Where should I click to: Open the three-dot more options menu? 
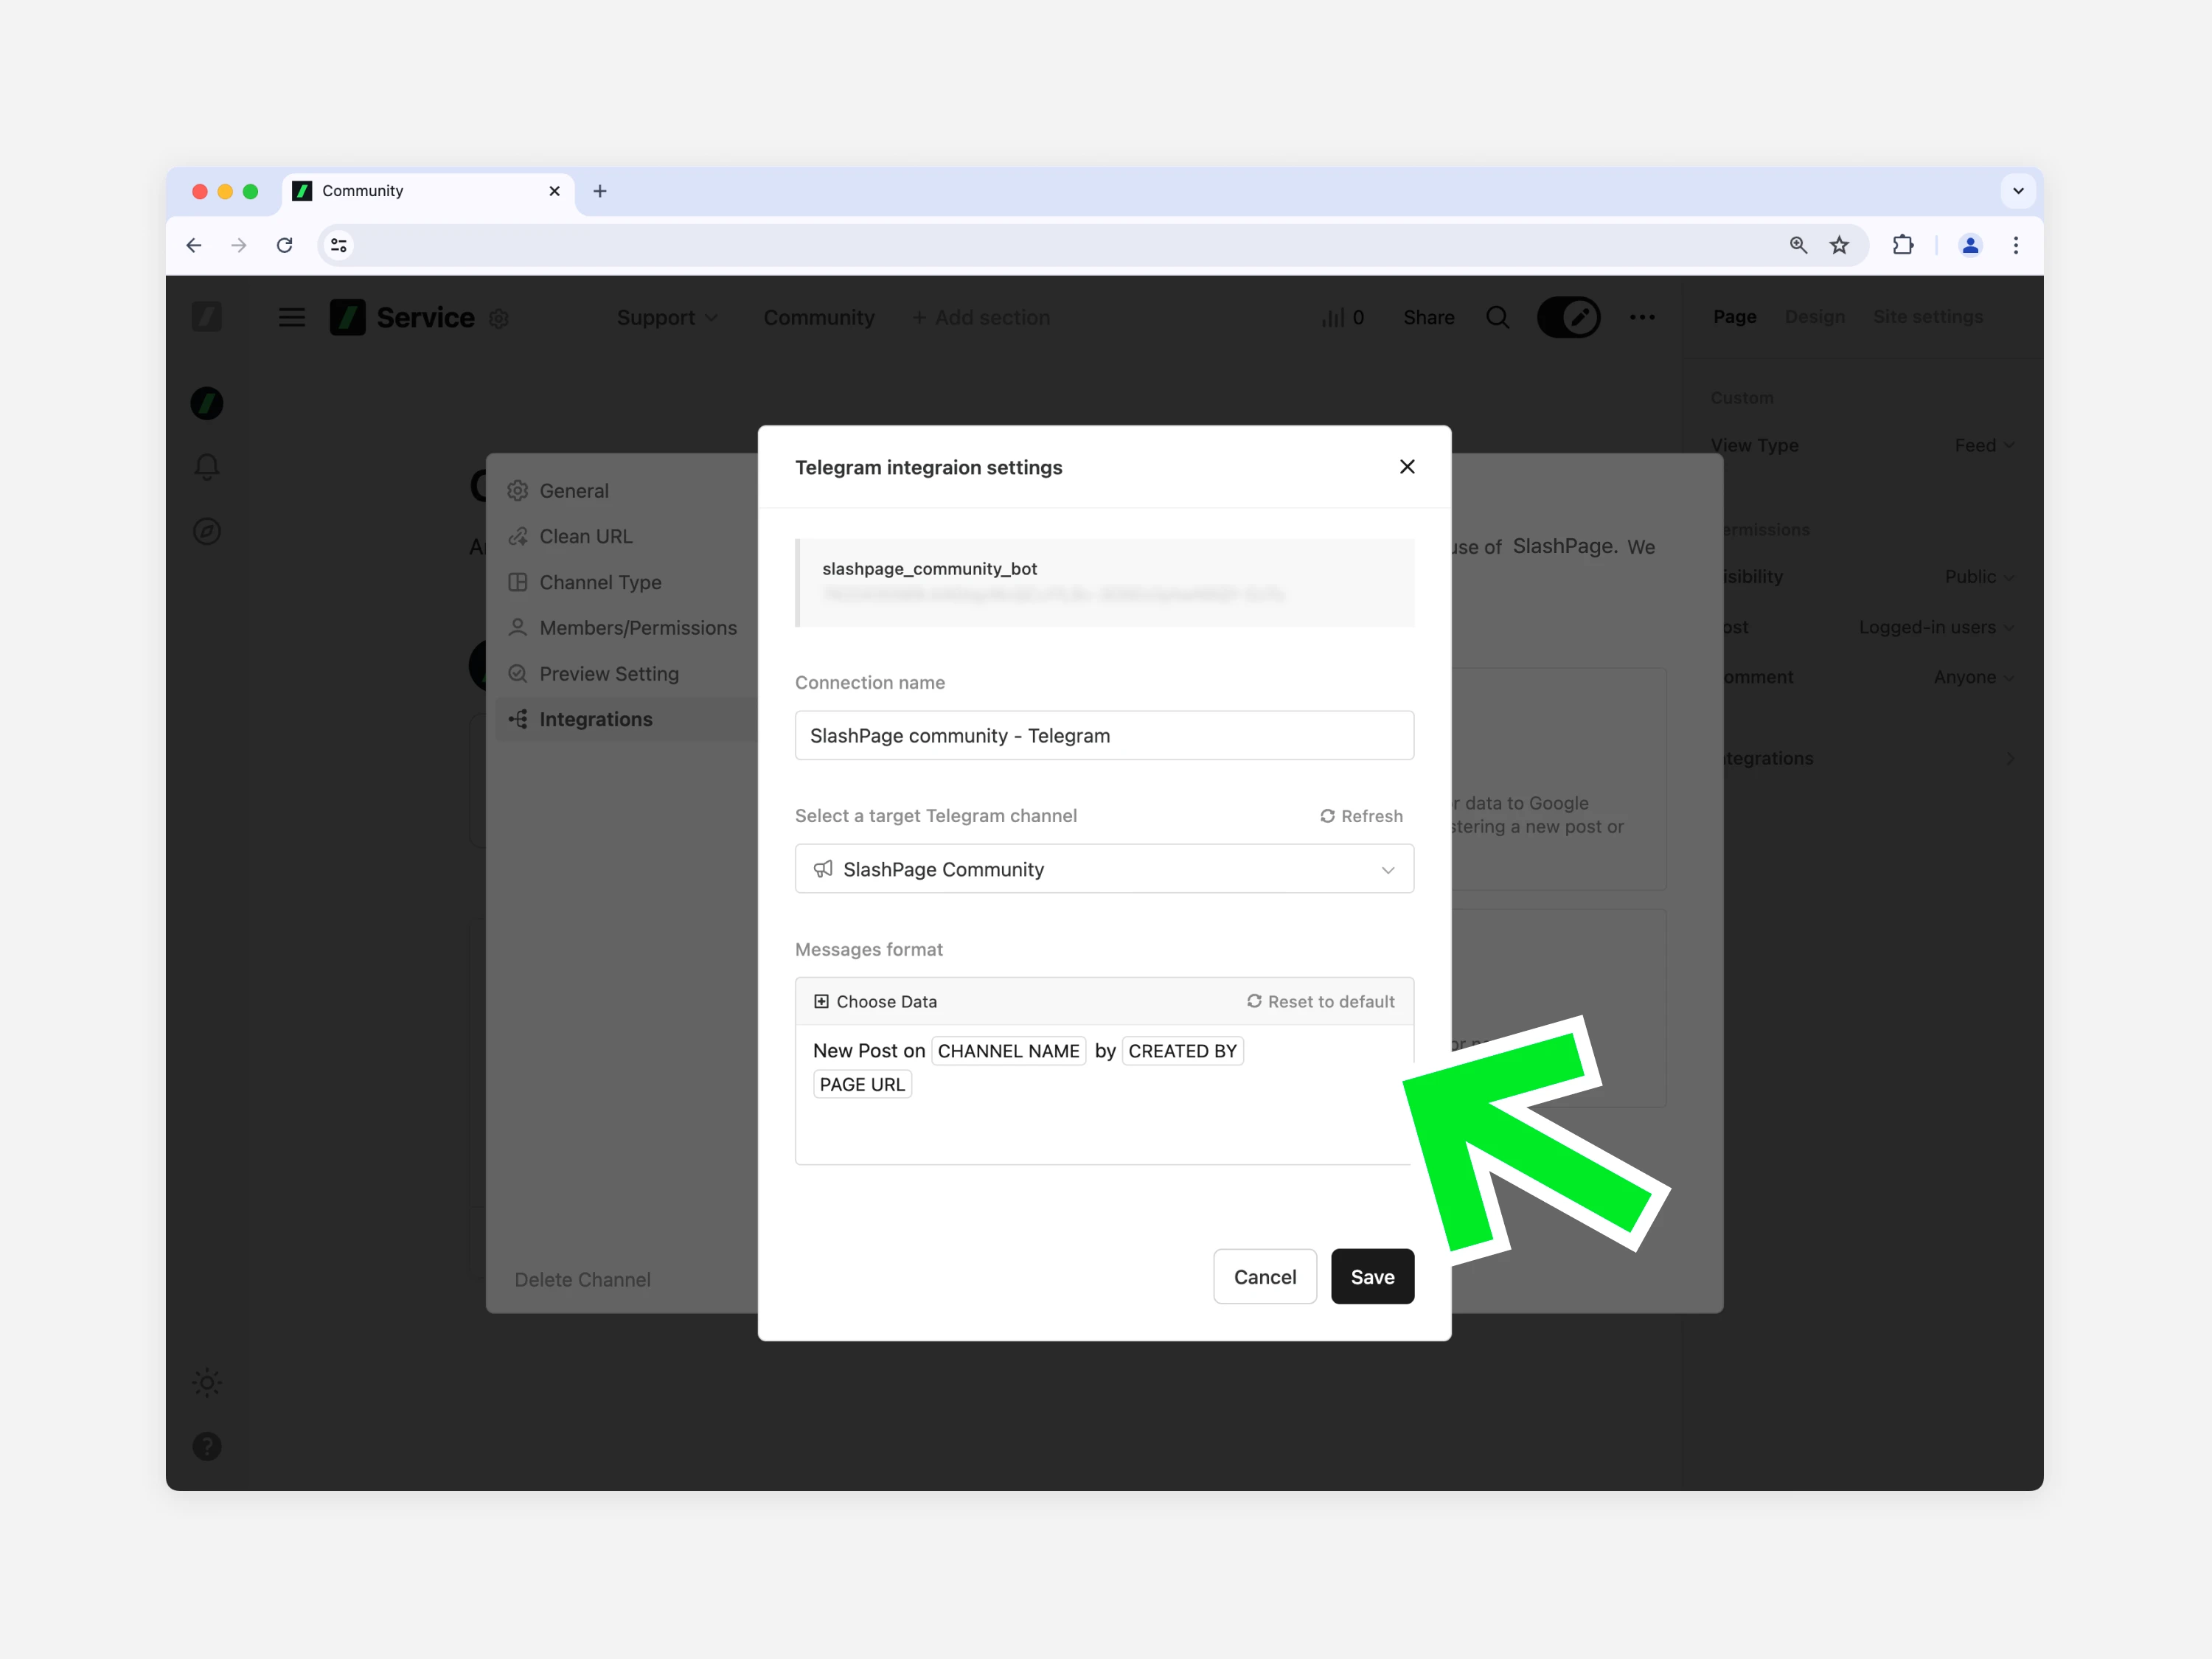pyautogui.click(x=1641, y=317)
